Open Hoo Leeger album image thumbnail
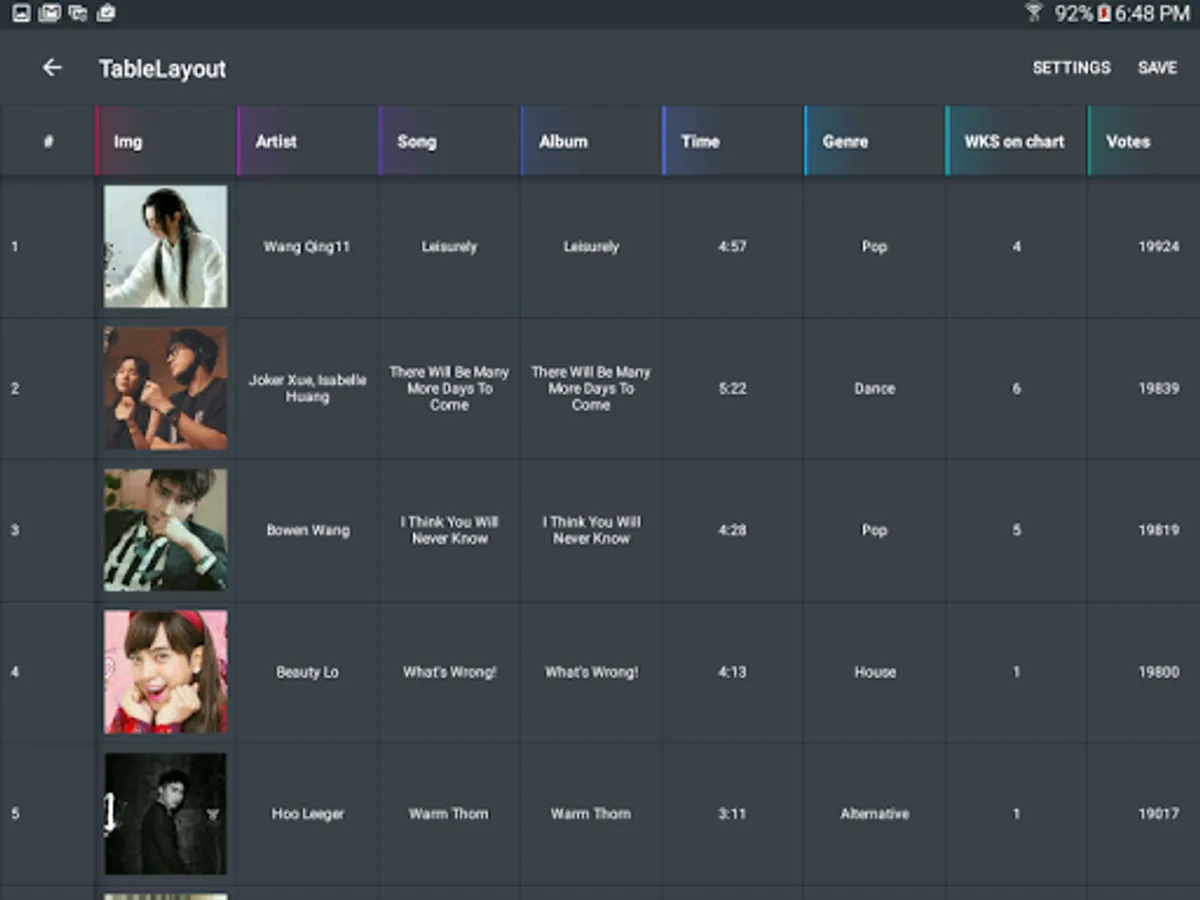Viewport: 1200px width, 900px height. (166, 814)
